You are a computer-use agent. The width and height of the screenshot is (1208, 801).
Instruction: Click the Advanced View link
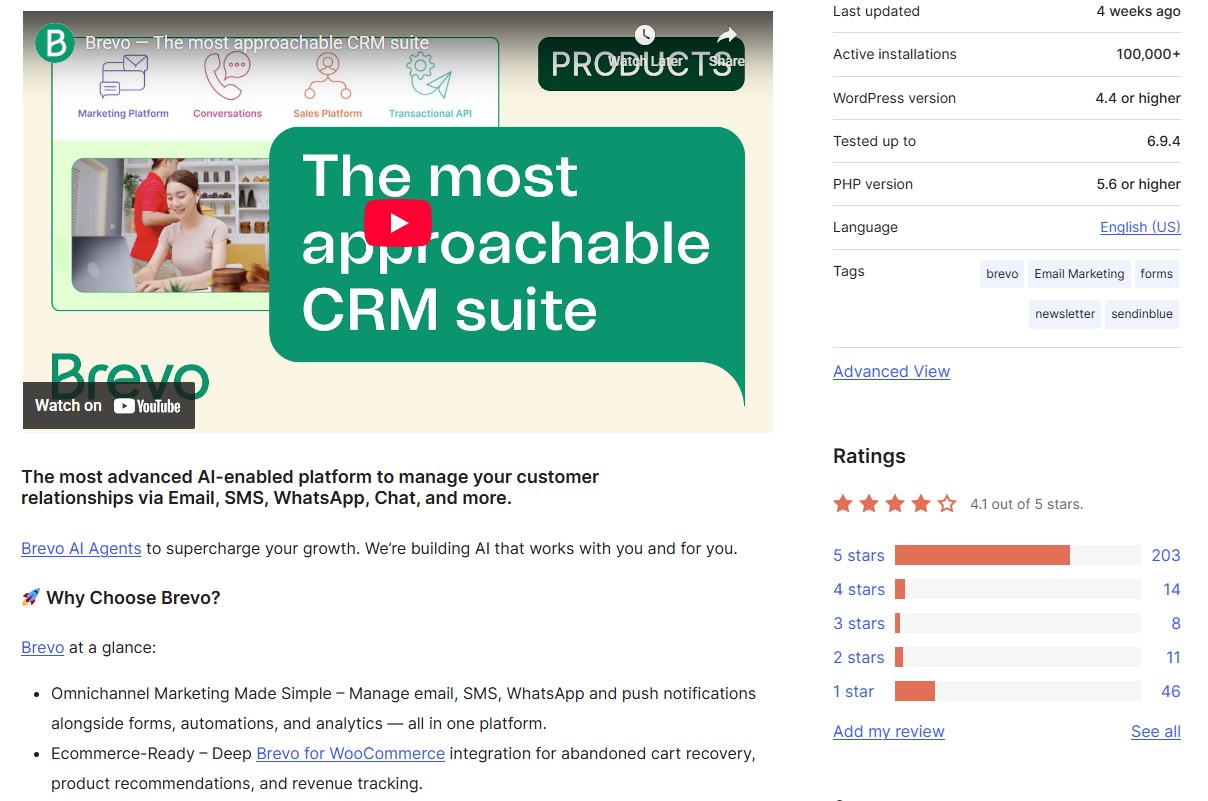click(891, 371)
